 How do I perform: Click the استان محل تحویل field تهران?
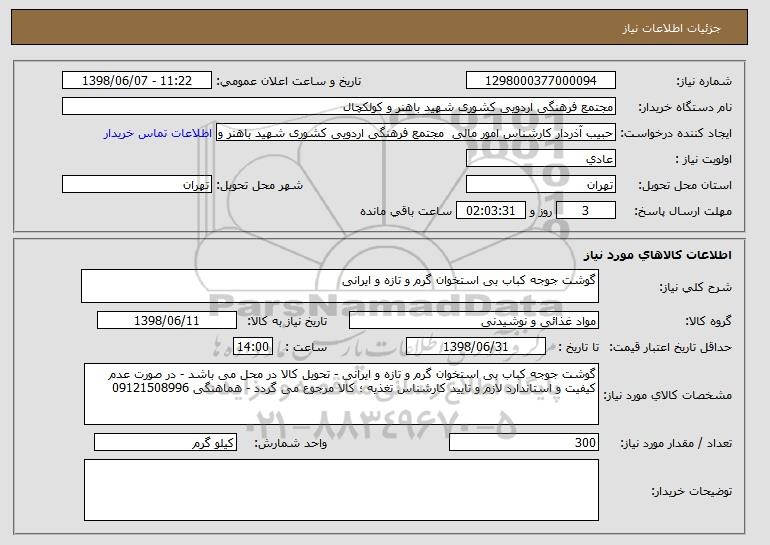[x=541, y=185]
